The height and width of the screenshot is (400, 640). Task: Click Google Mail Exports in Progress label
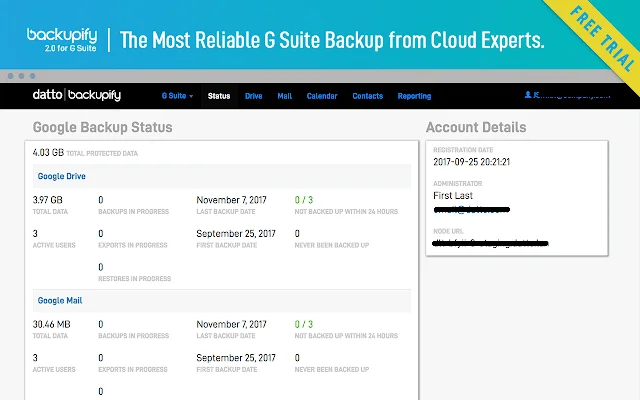133,369
